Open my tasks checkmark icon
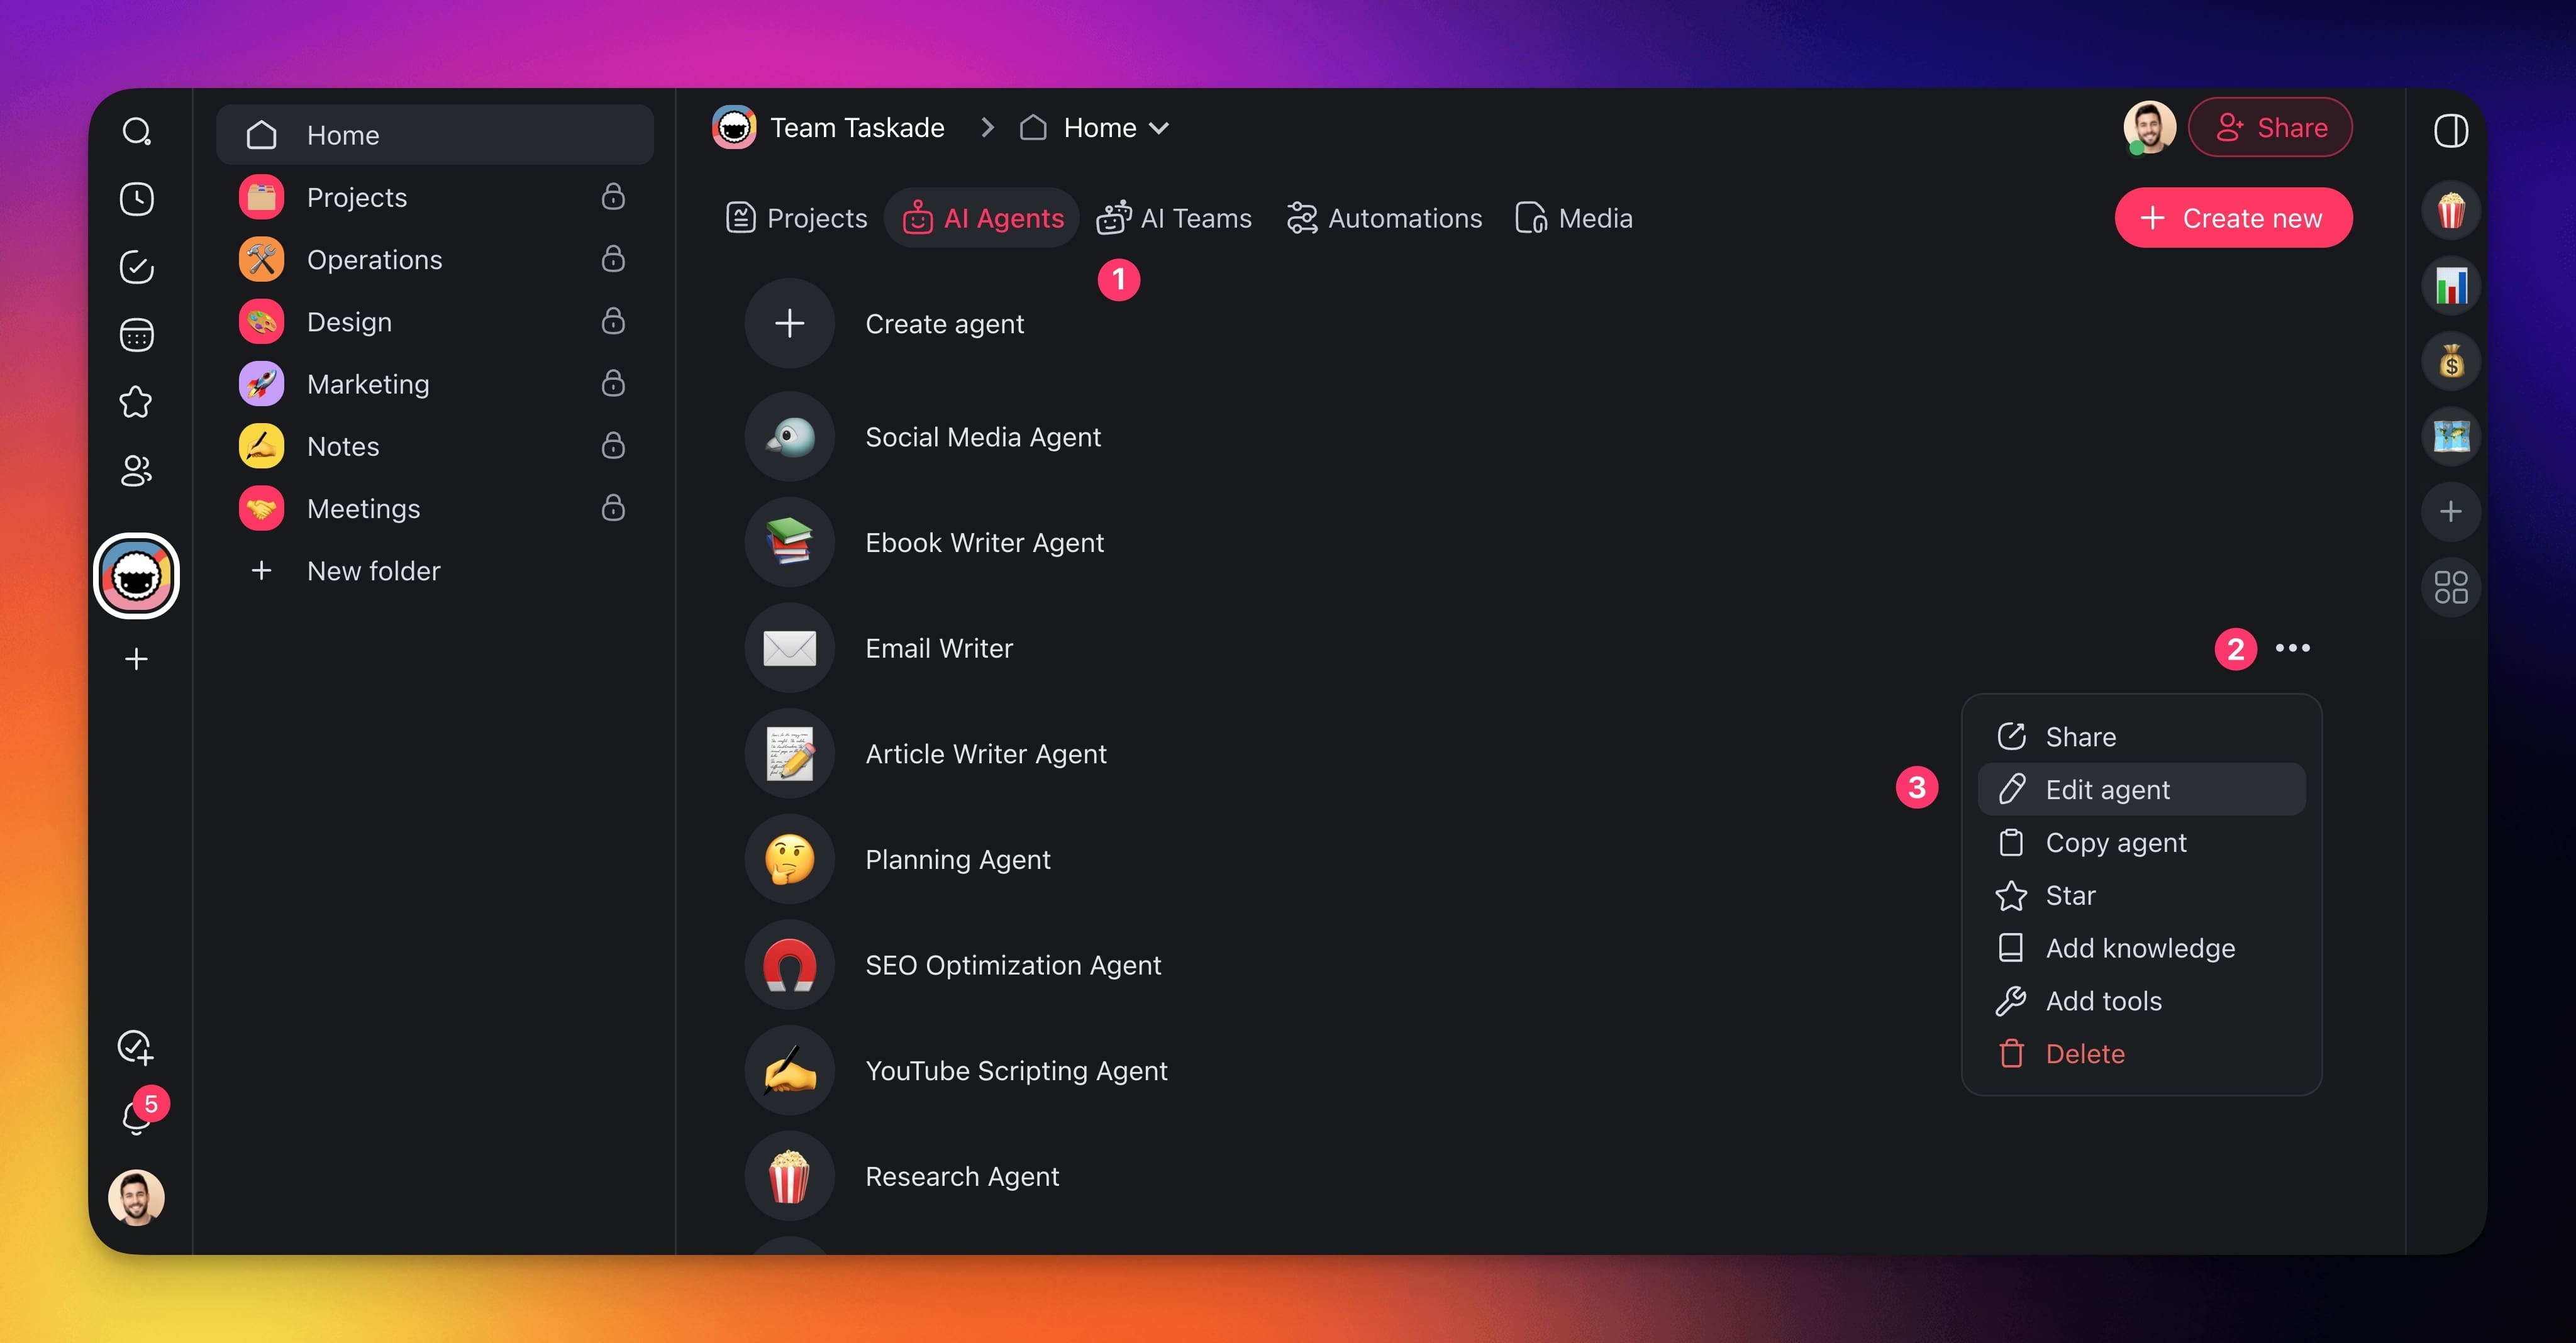Image resolution: width=2576 pixels, height=1343 pixels. [136, 267]
